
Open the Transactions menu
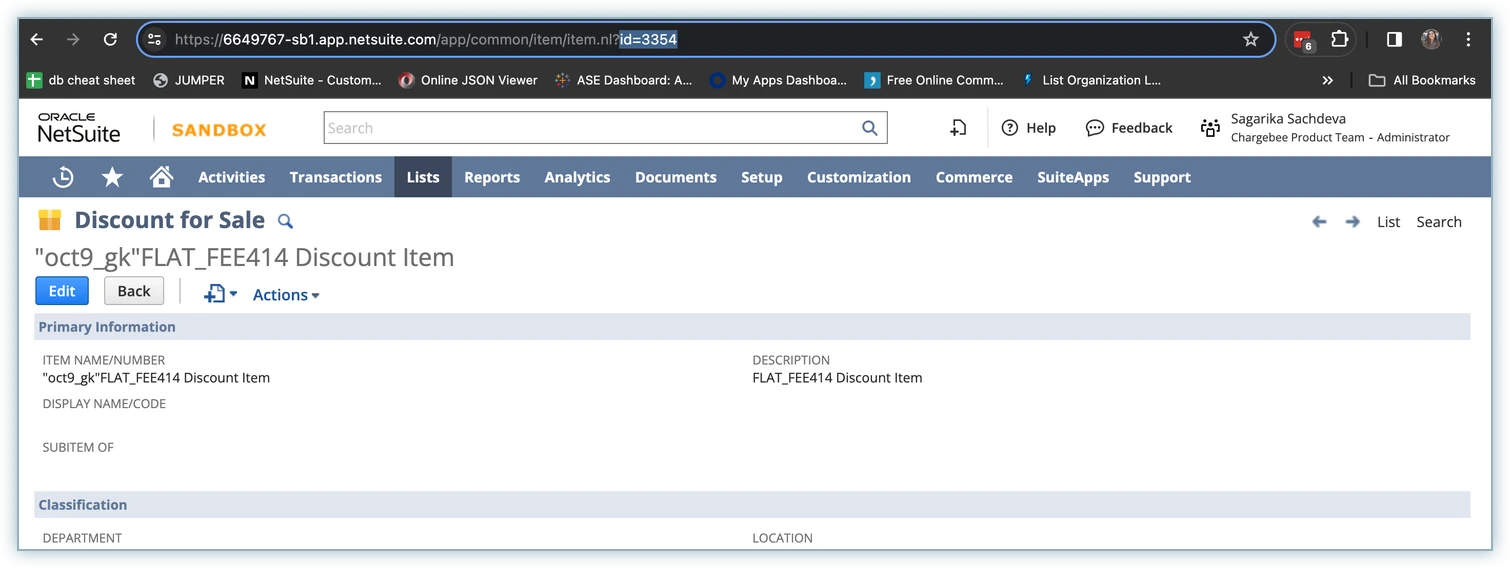click(335, 177)
